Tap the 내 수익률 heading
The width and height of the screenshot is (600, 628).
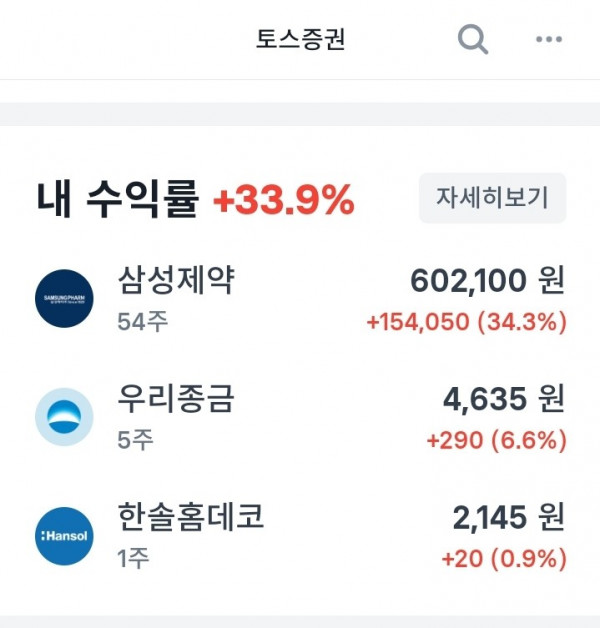click(x=117, y=199)
